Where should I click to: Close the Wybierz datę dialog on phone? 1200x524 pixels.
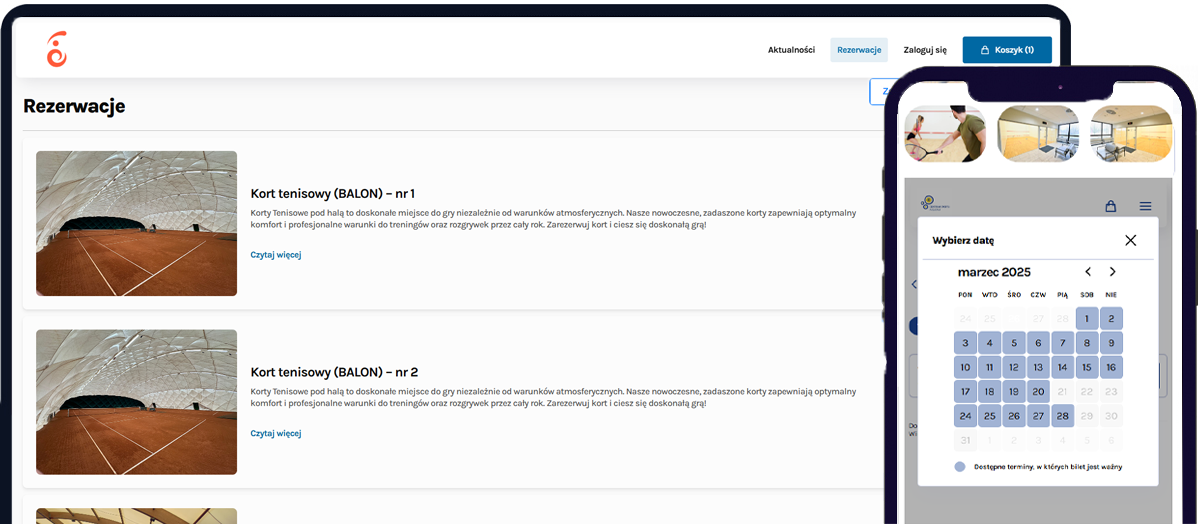tap(1131, 240)
